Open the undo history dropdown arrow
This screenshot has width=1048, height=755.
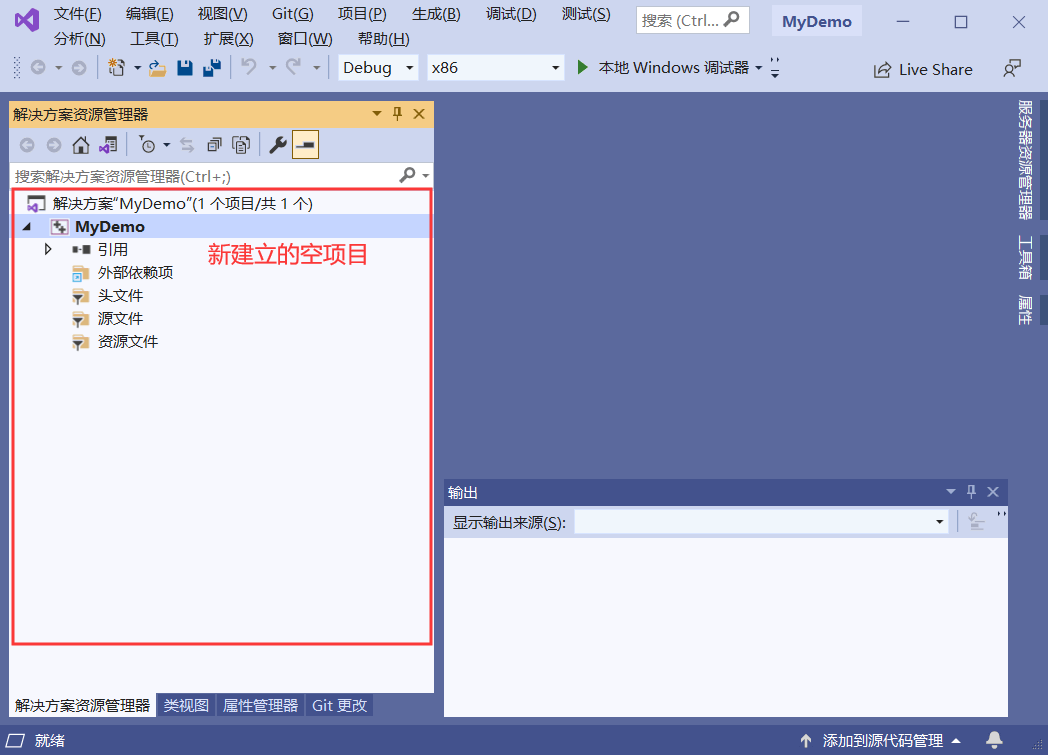[272, 67]
